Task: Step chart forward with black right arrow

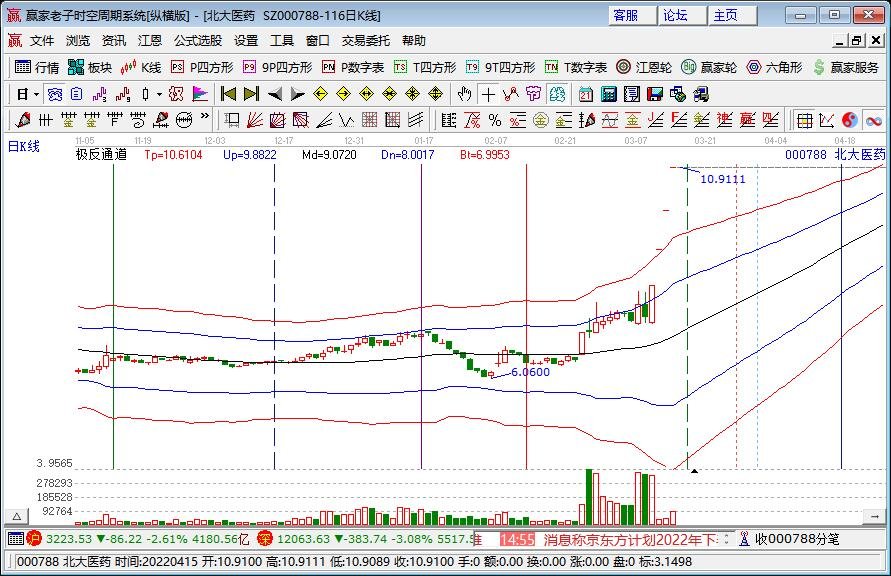Action: pyautogui.click(x=297, y=94)
